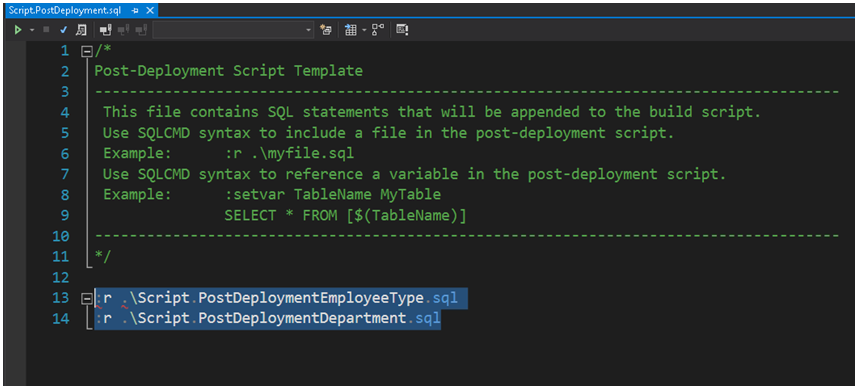This screenshot has width=859, height=390.
Task: Click the Connect to database icon
Action: (106, 30)
